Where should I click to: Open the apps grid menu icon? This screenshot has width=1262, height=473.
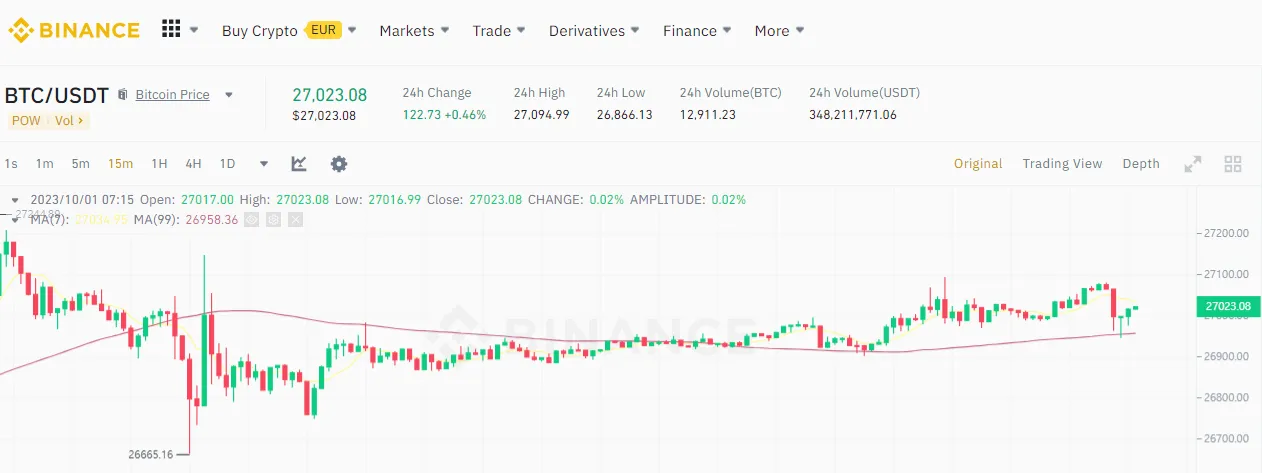tap(171, 30)
